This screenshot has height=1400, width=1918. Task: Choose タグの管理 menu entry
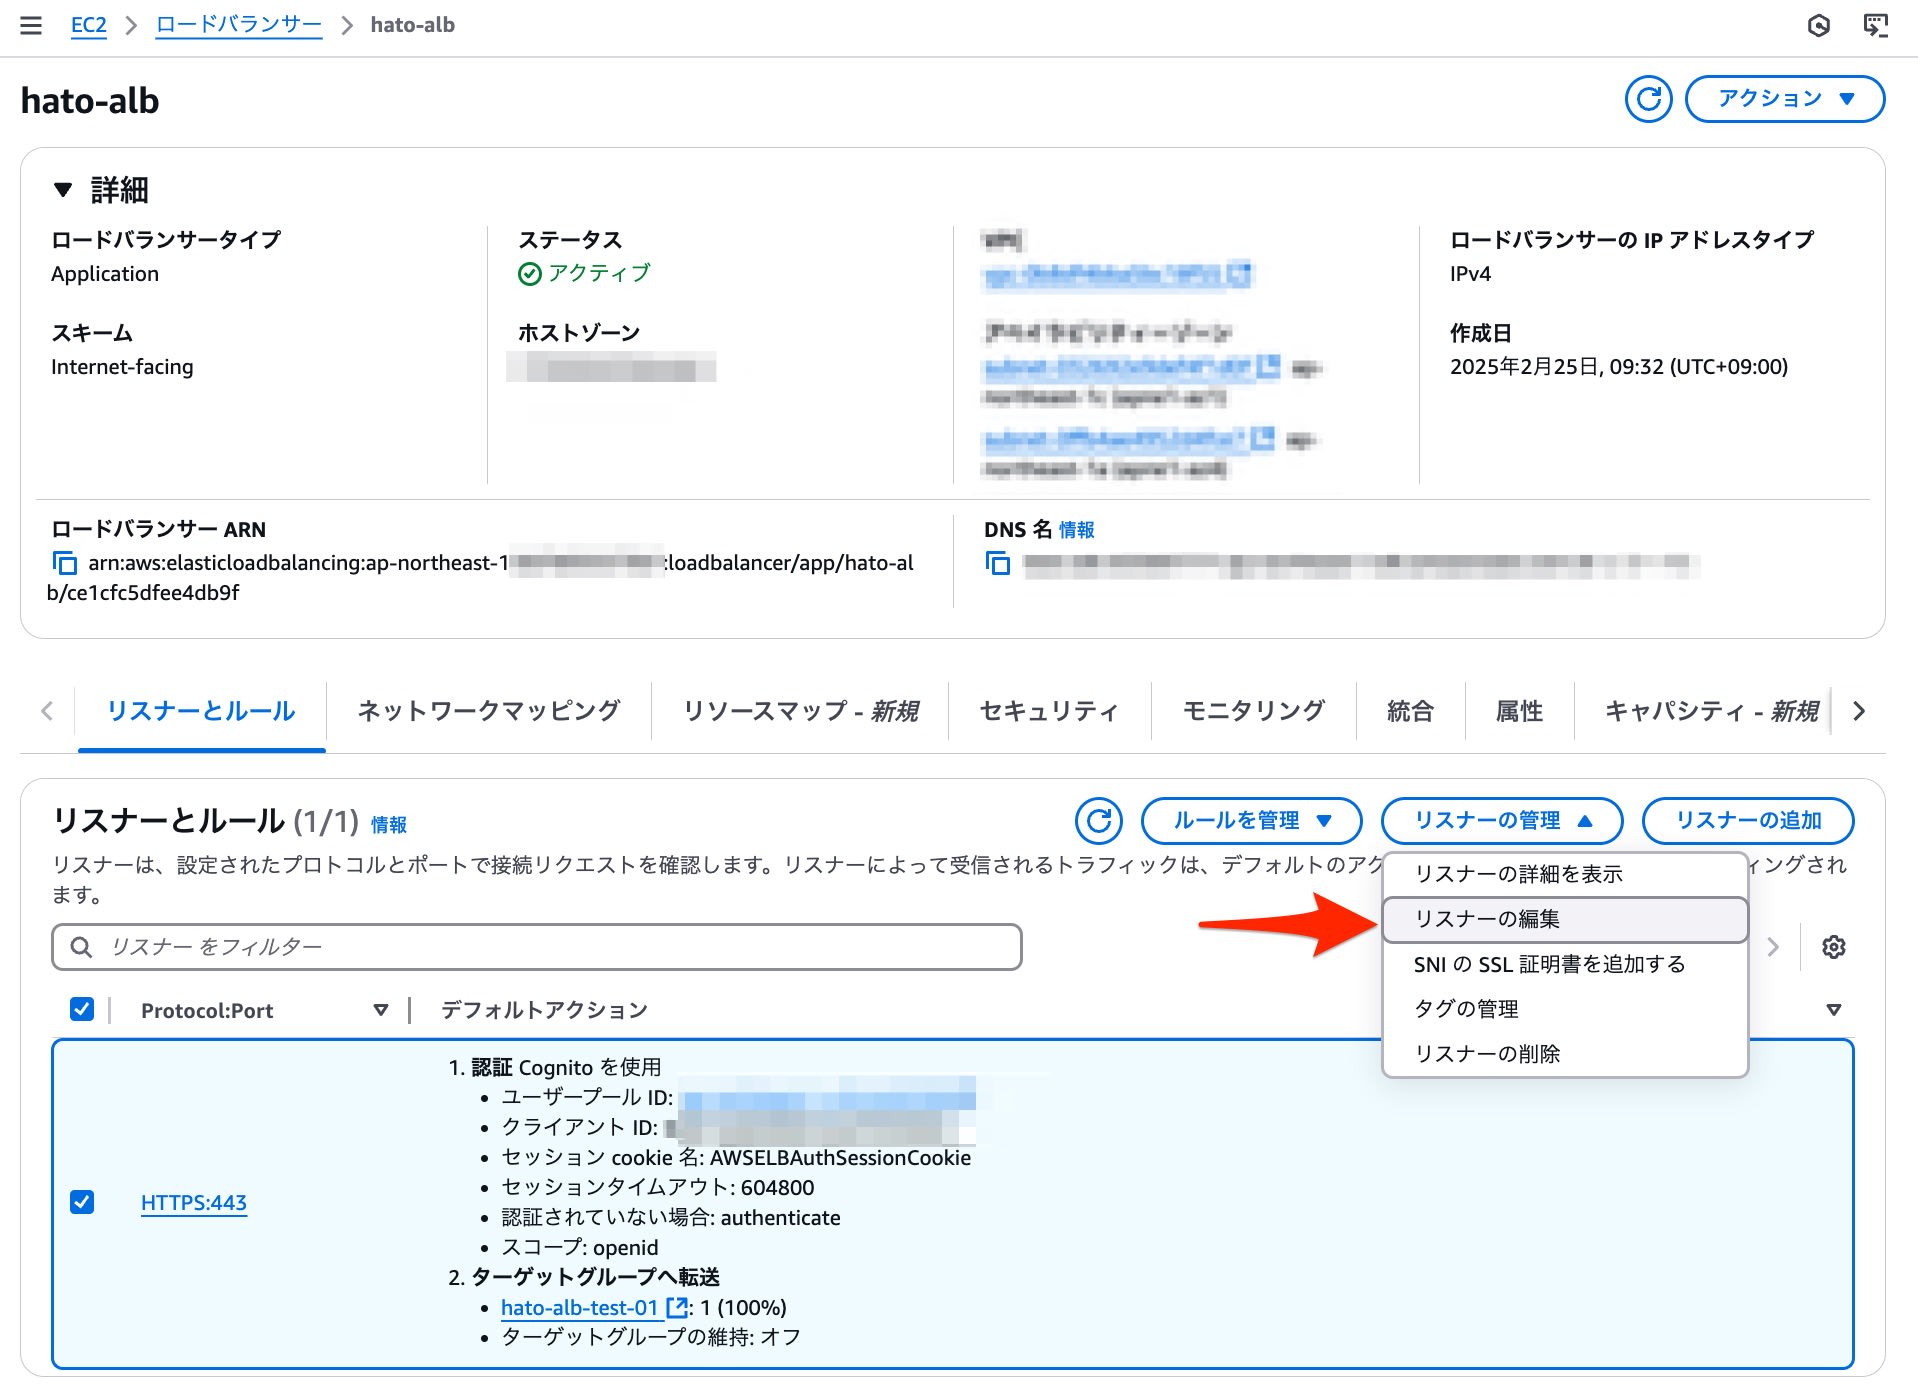pyautogui.click(x=1565, y=1009)
